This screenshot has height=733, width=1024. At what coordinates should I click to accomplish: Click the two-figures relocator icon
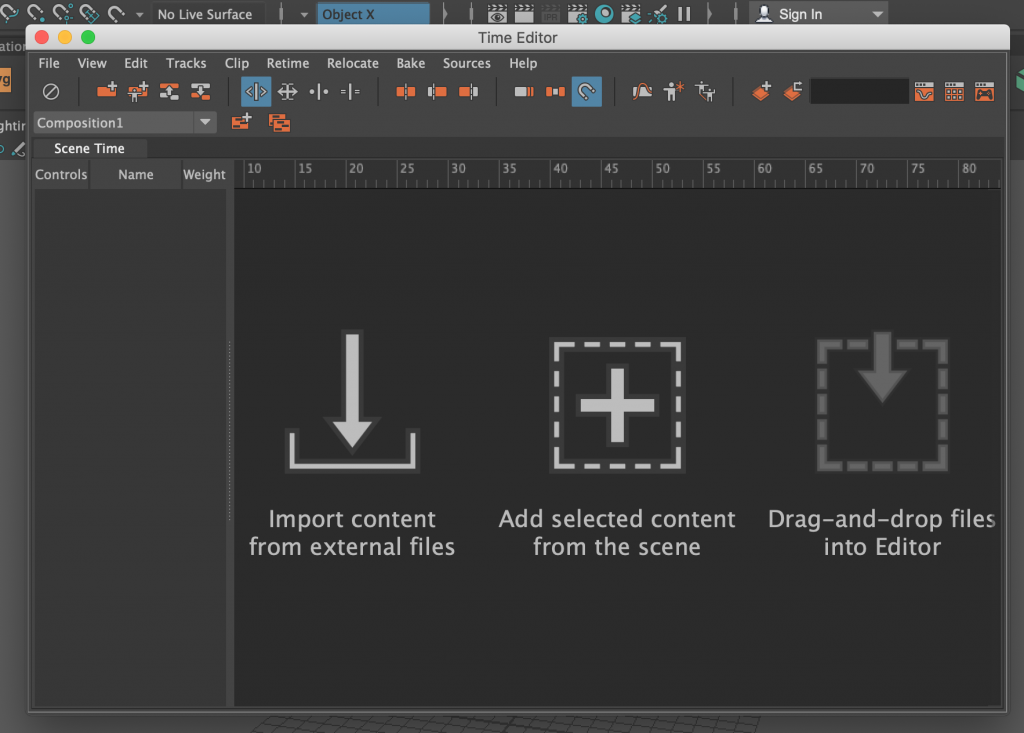point(705,91)
